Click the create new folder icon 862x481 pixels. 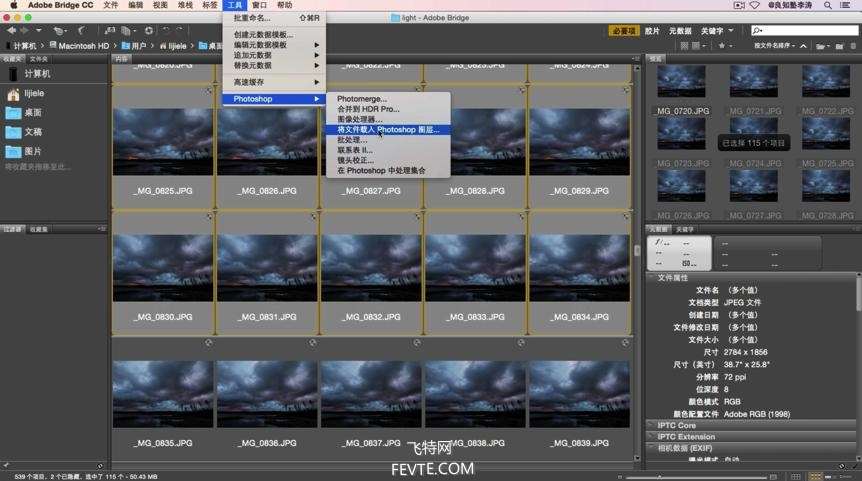click(x=839, y=47)
